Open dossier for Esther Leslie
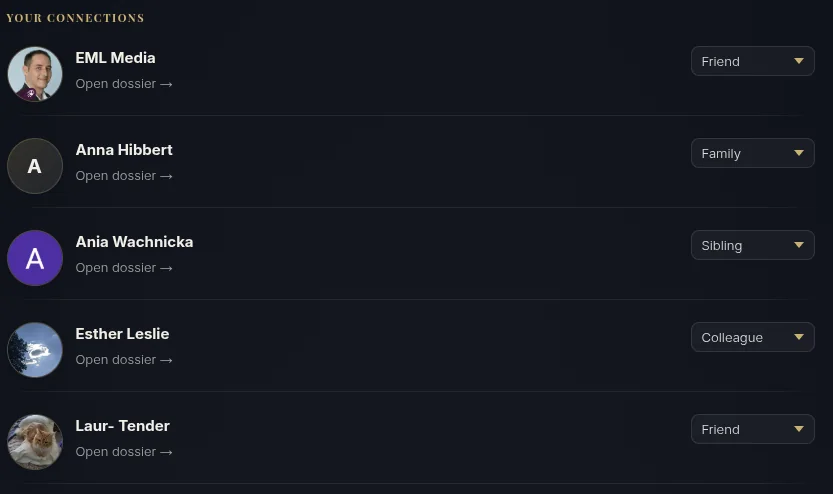Image resolution: width=833 pixels, height=494 pixels. (124, 360)
